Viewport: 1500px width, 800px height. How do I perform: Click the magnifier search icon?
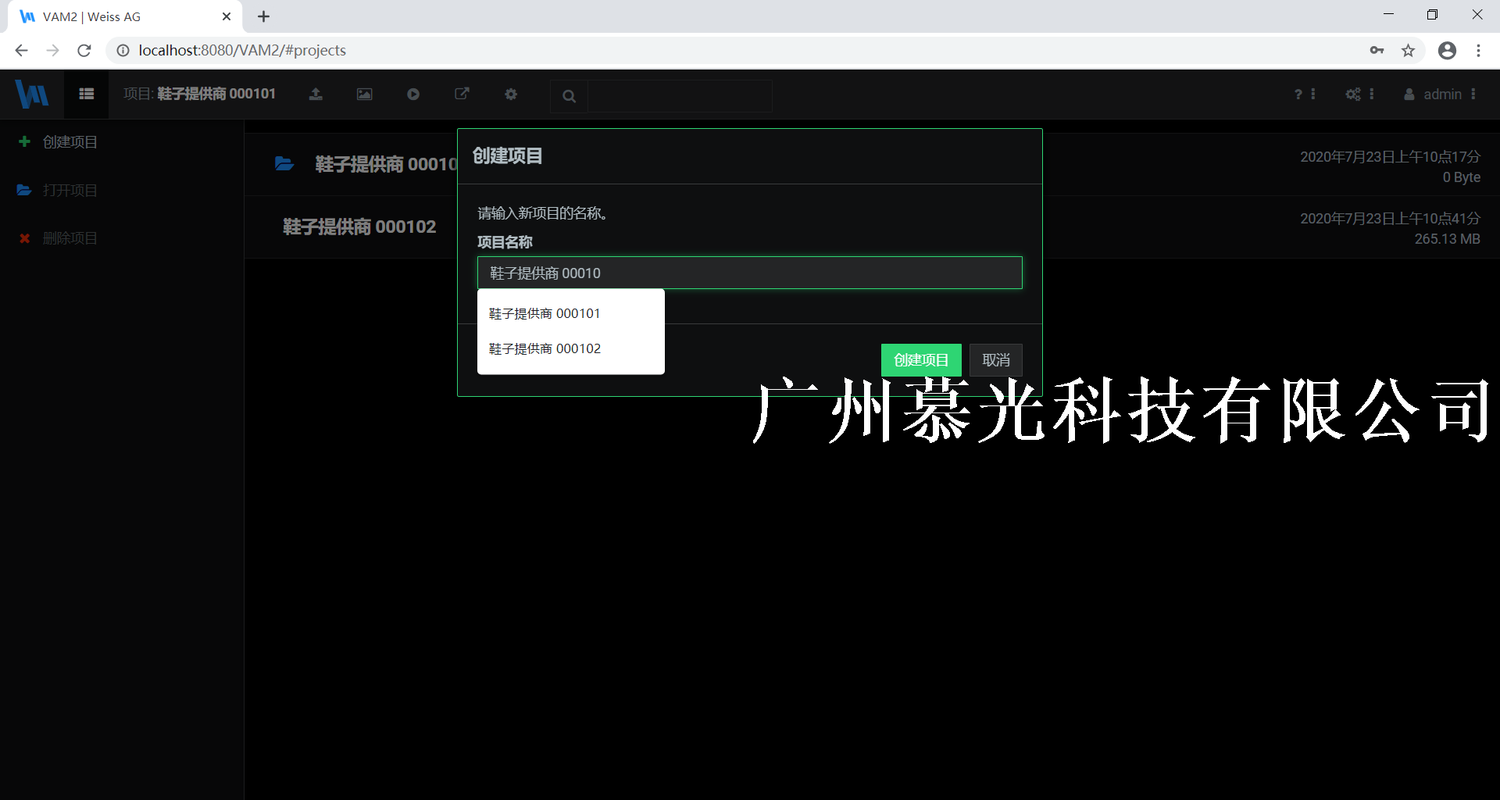point(569,96)
